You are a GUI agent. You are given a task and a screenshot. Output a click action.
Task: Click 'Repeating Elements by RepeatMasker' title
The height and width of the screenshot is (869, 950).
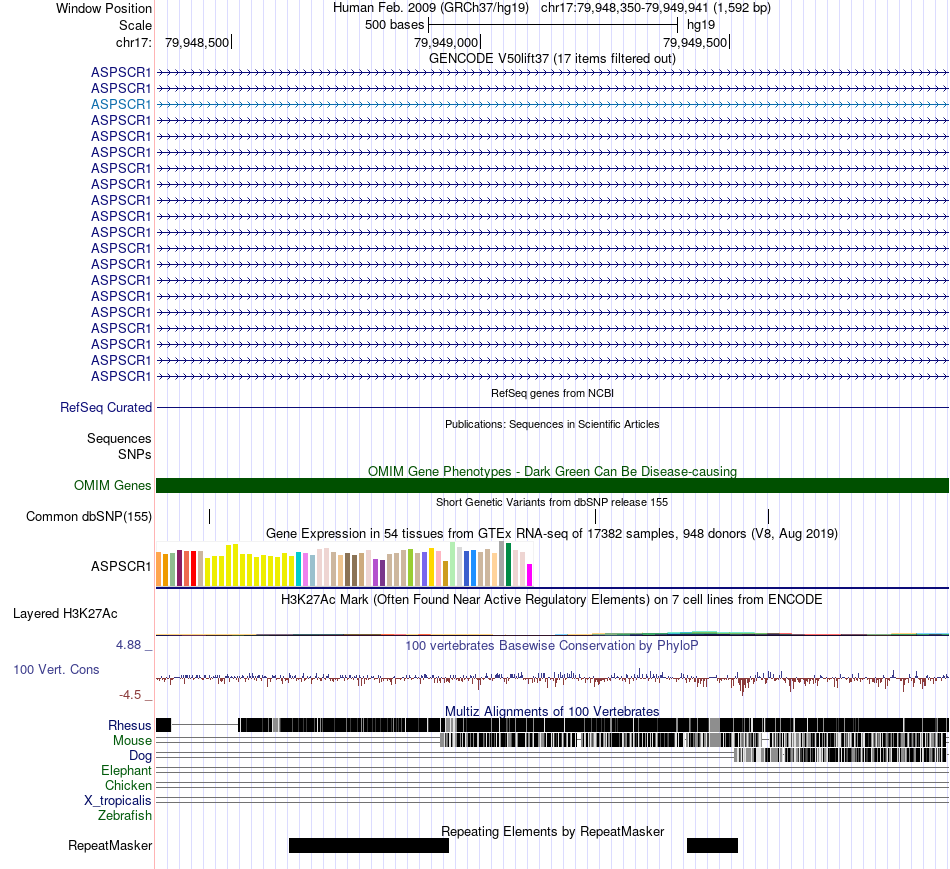point(552,831)
